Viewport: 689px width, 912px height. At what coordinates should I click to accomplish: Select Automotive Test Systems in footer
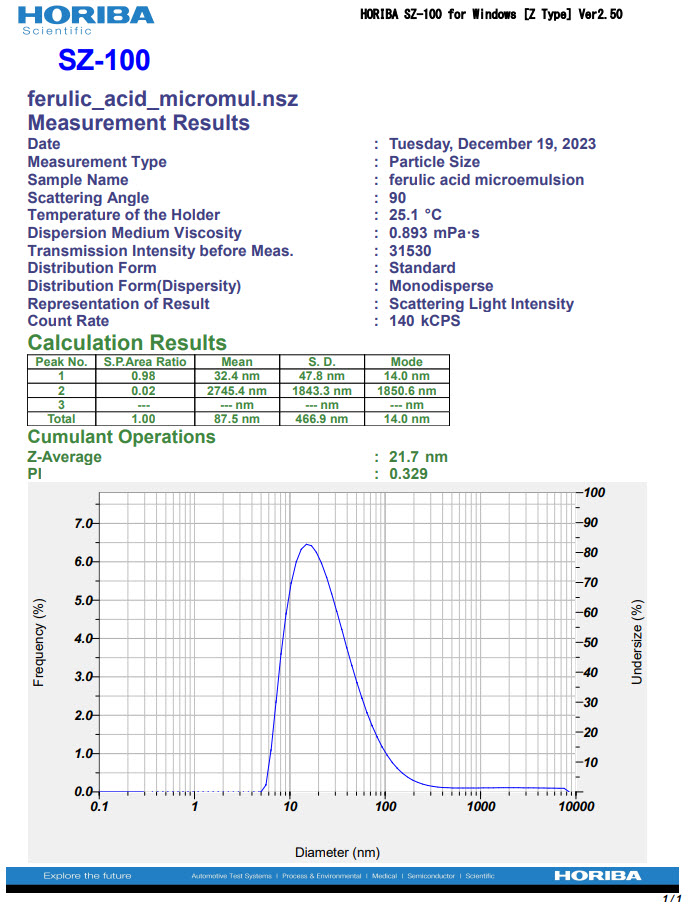coord(231,876)
